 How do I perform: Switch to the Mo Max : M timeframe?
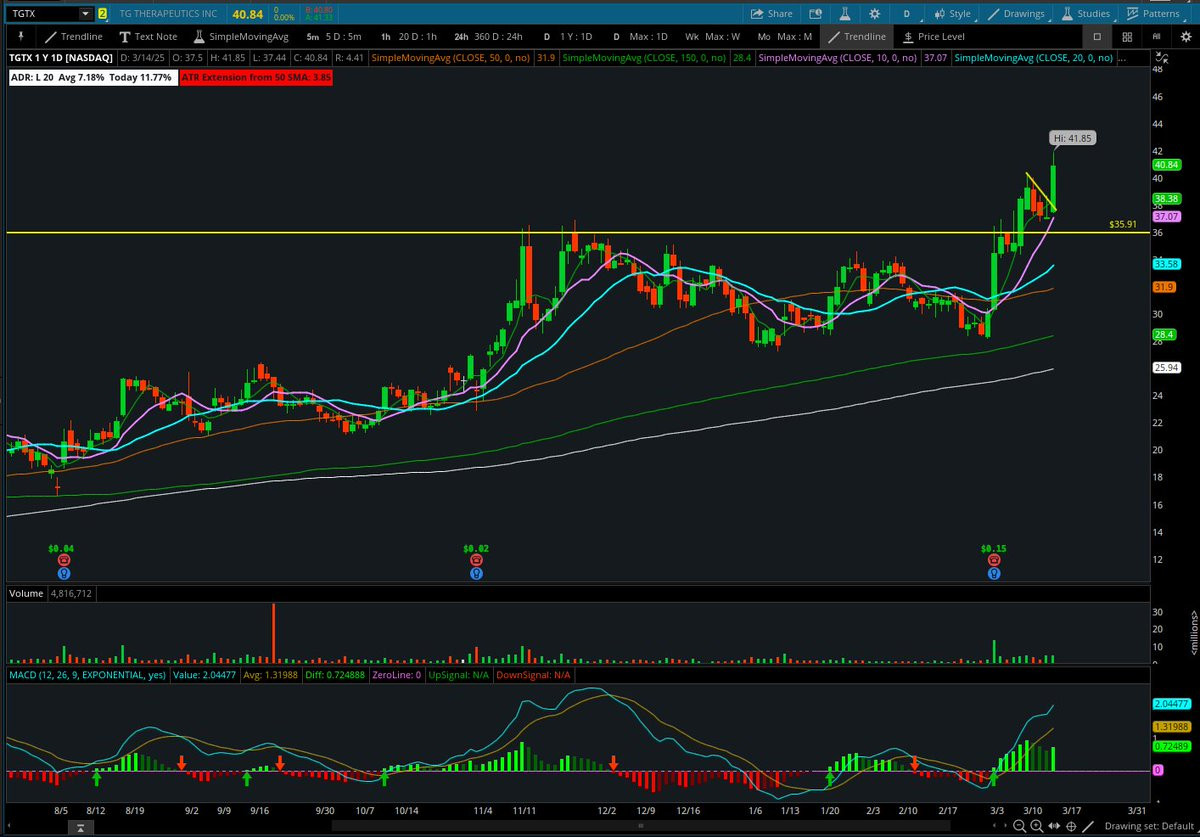point(784,36)
